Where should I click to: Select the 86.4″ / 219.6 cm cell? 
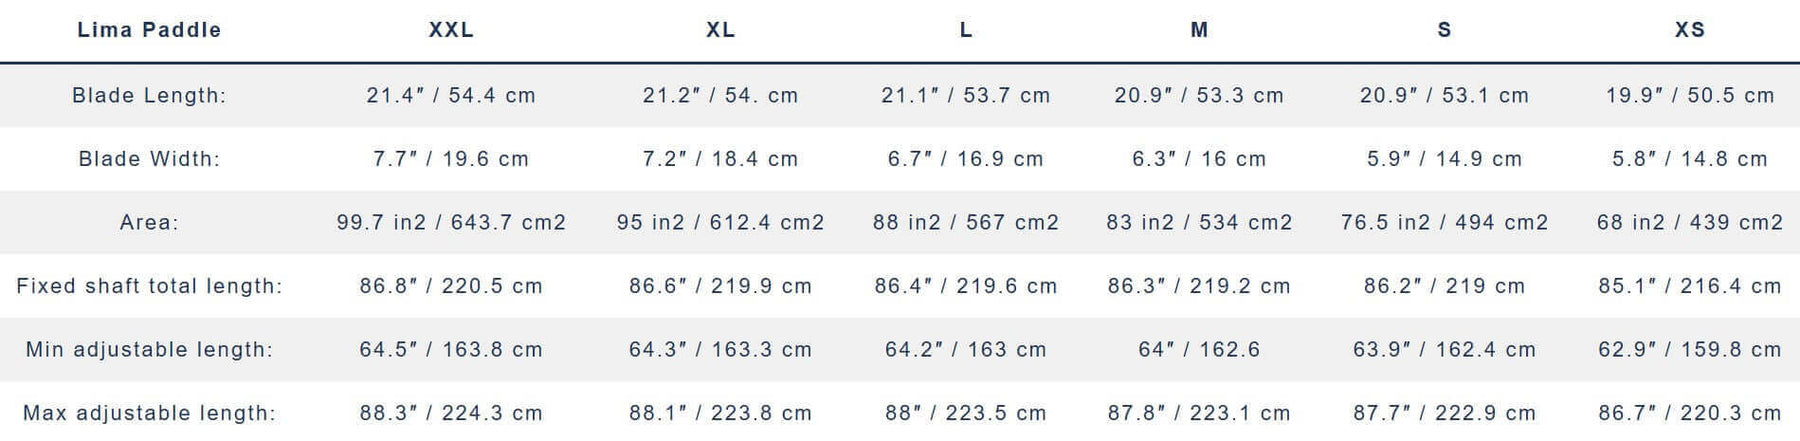[x=966, y=286]
